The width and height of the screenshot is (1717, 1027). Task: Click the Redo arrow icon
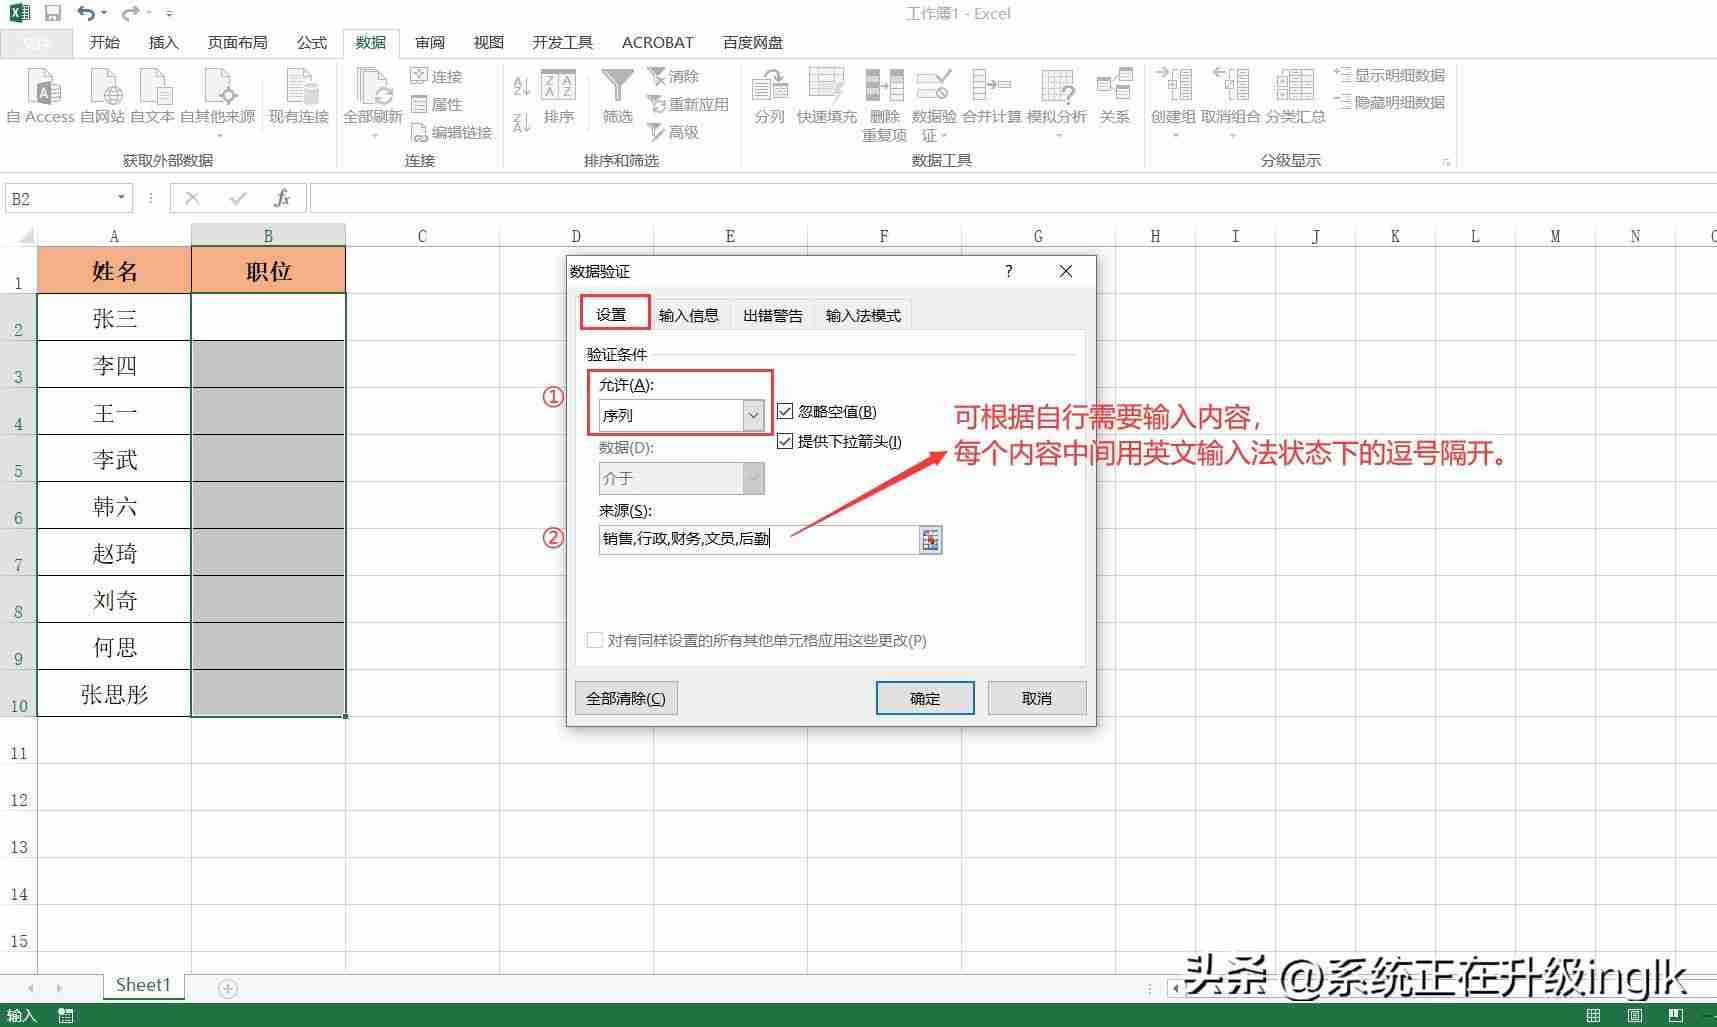[x=130, y=13]
